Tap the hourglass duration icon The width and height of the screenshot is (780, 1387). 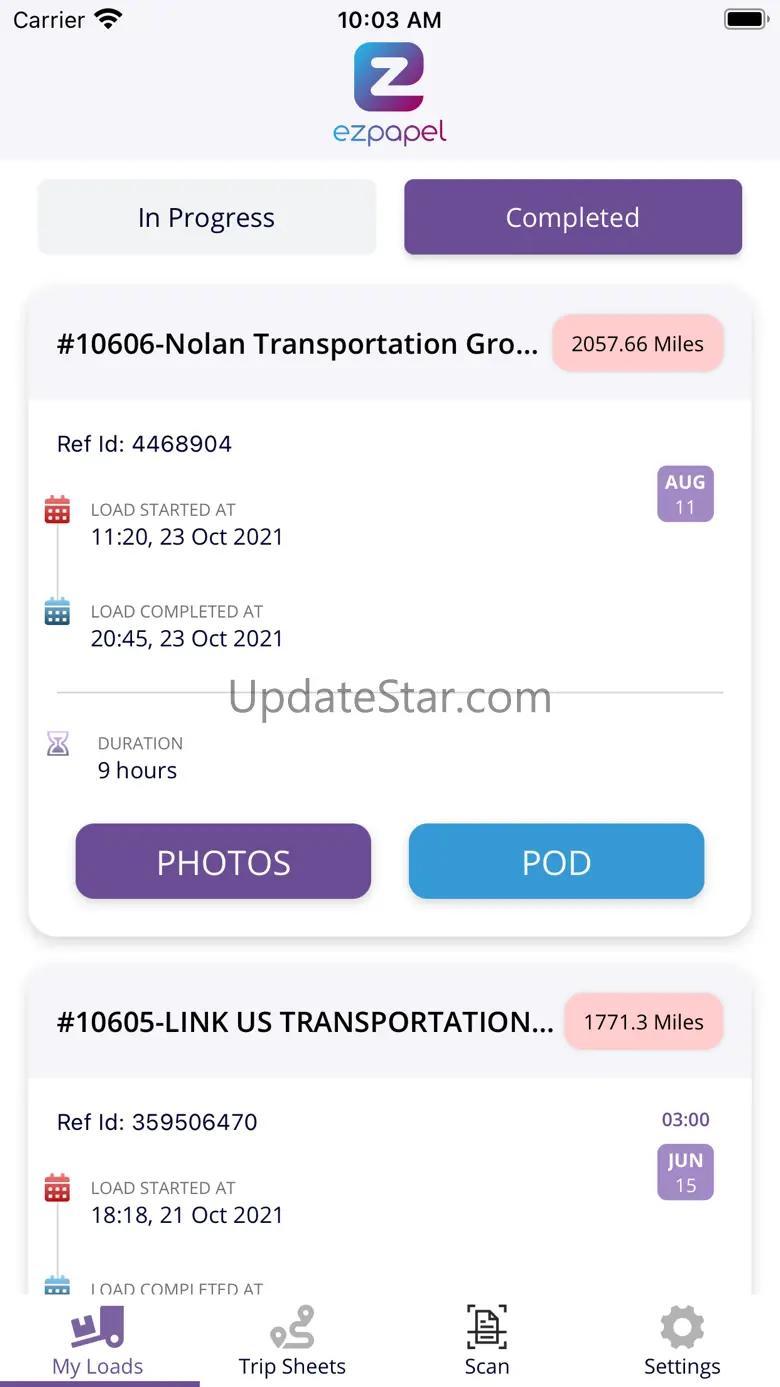(x=58, y=744)
